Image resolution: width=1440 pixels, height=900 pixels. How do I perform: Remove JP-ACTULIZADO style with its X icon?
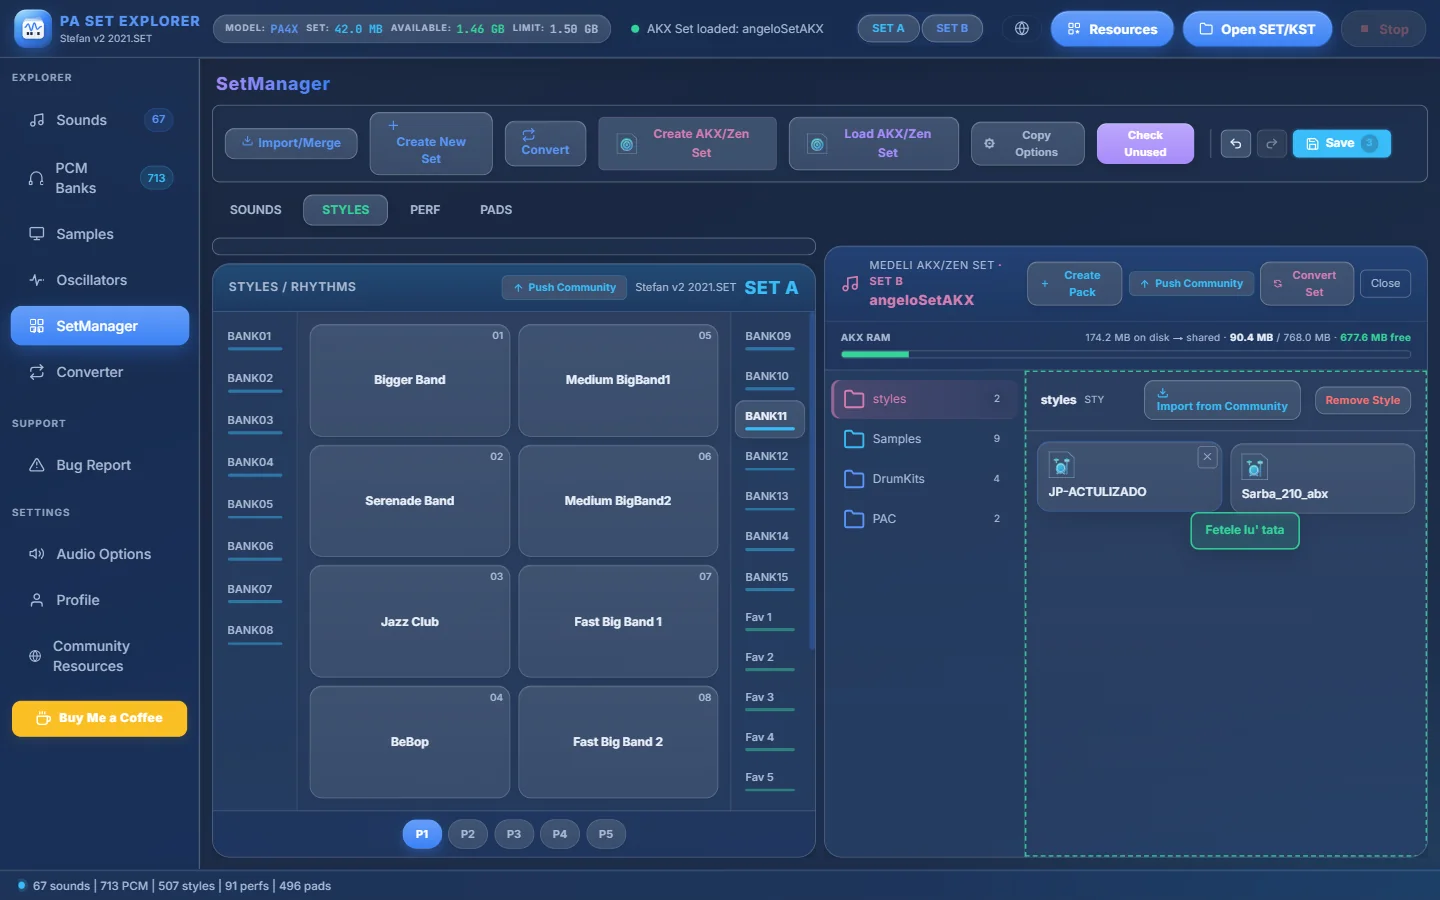point(1207,457)
